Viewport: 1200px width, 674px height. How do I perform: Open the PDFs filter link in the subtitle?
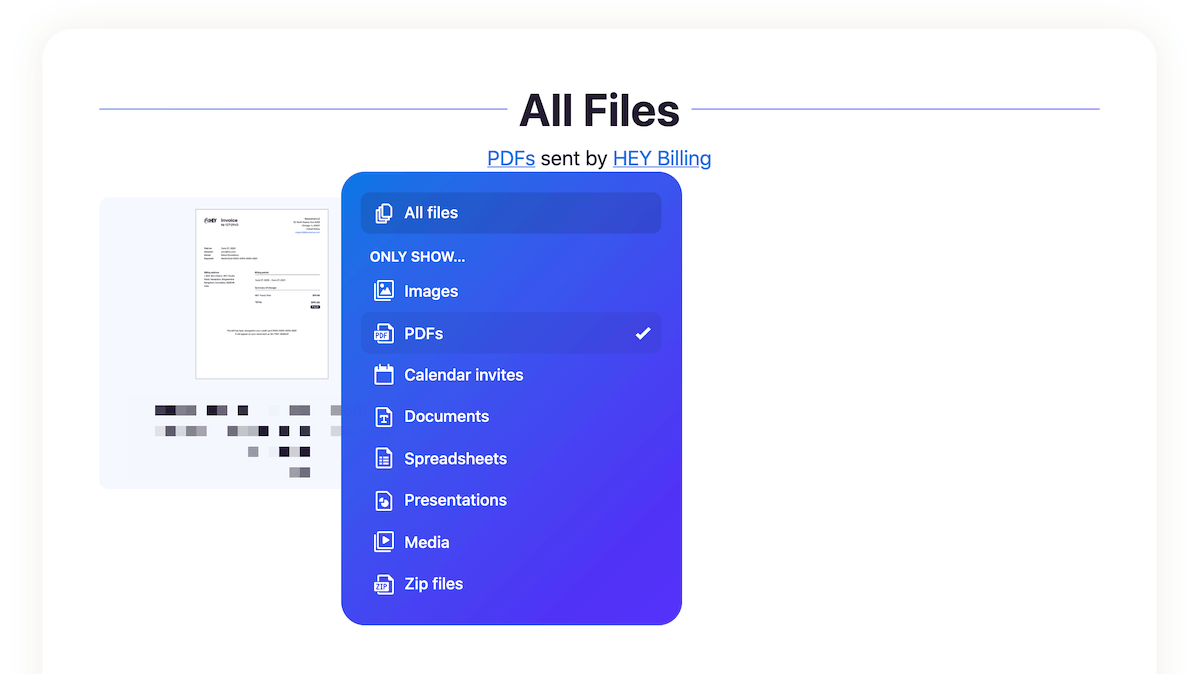click(511, 158)
